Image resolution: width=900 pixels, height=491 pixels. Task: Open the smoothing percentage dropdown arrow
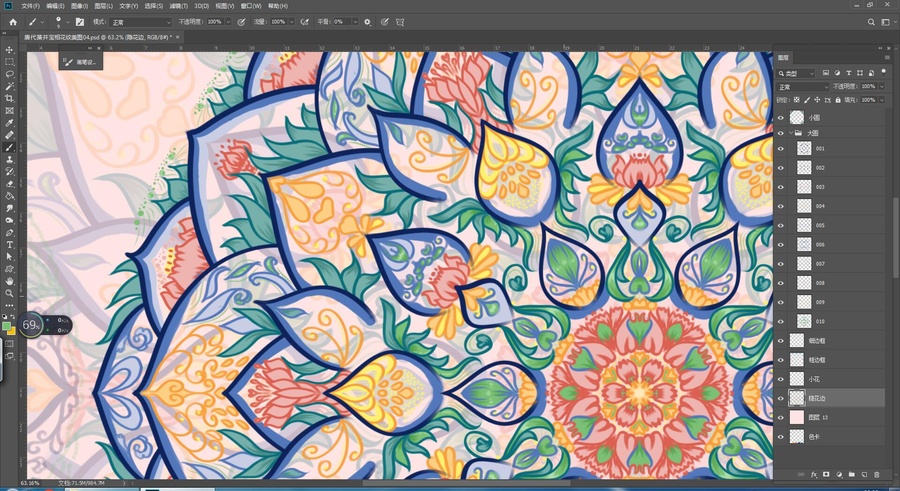[355, 22]
